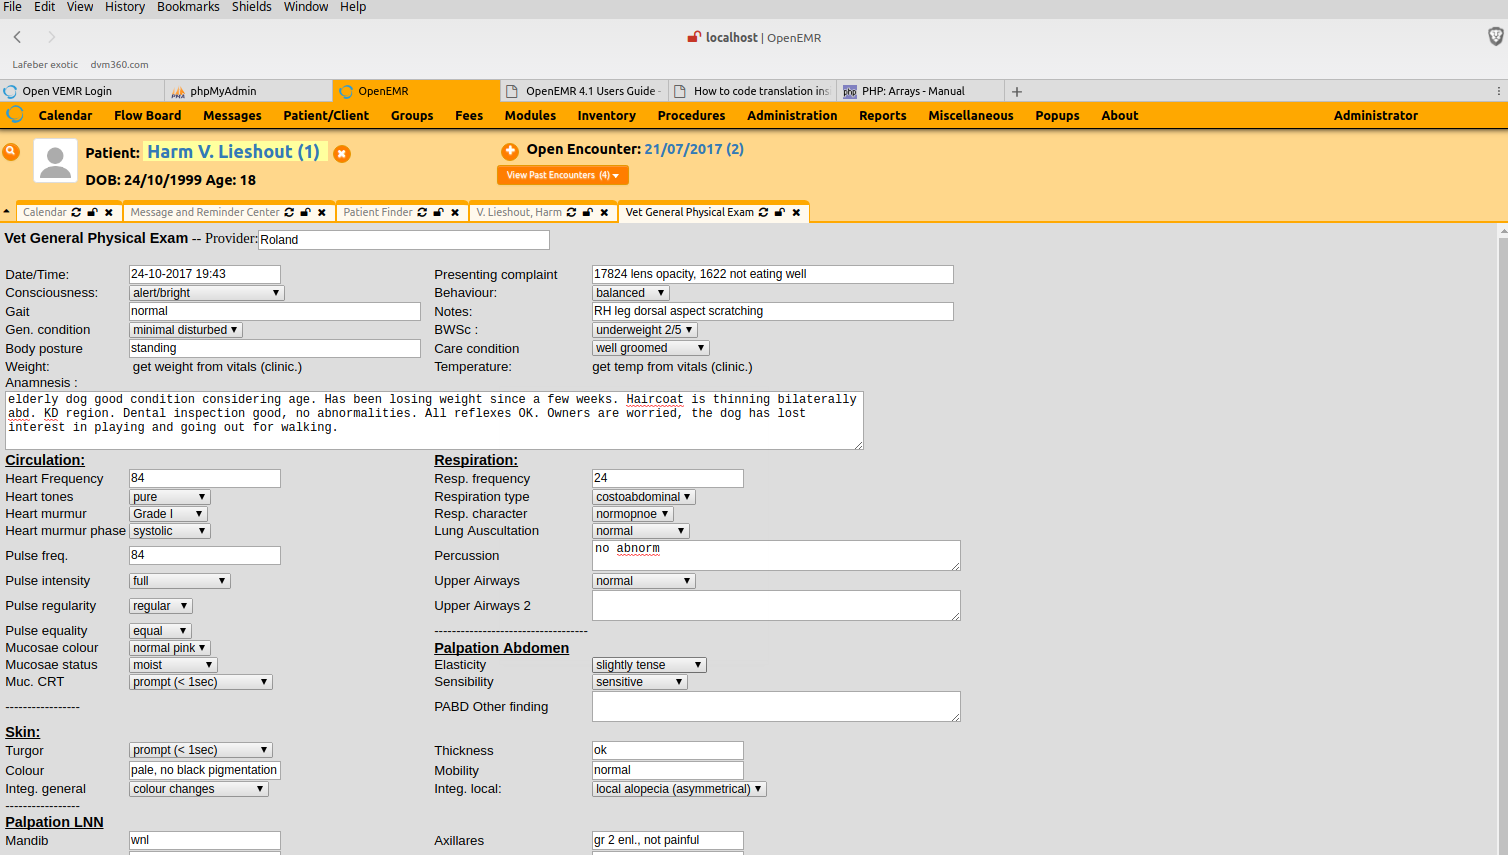Open the Pulse regularity dropdown

(x=161, y=606)
